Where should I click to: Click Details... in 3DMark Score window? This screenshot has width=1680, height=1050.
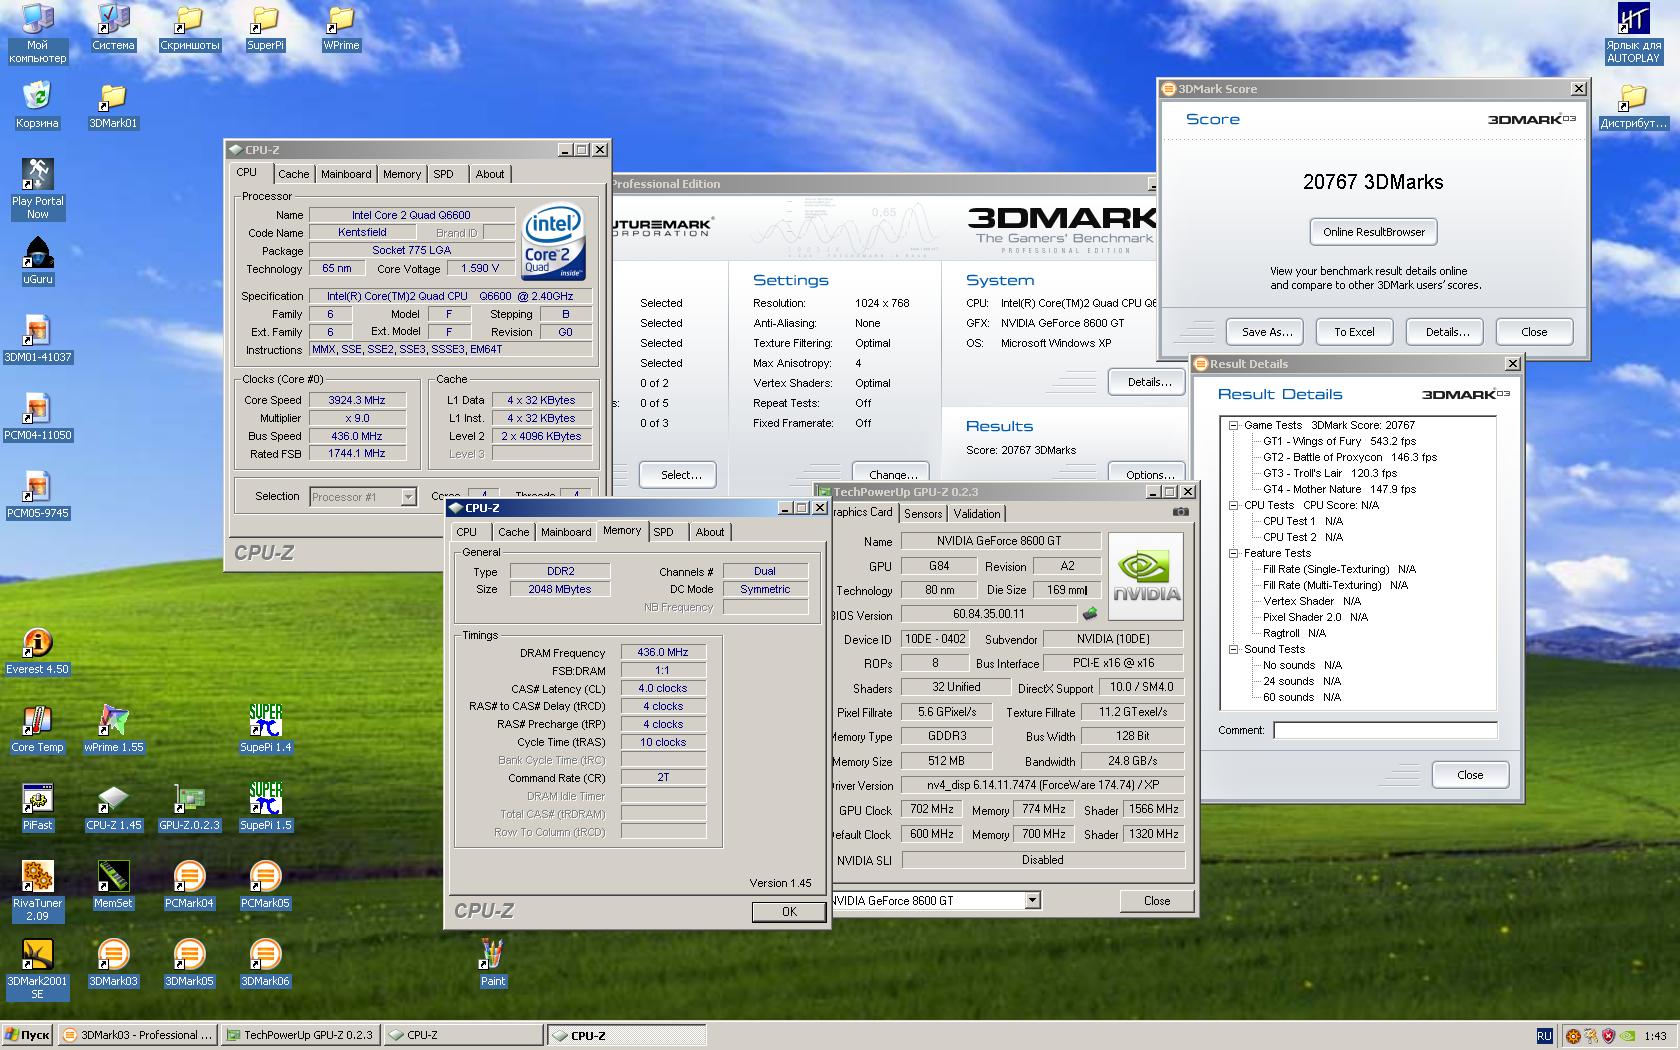click(1447, 332)
